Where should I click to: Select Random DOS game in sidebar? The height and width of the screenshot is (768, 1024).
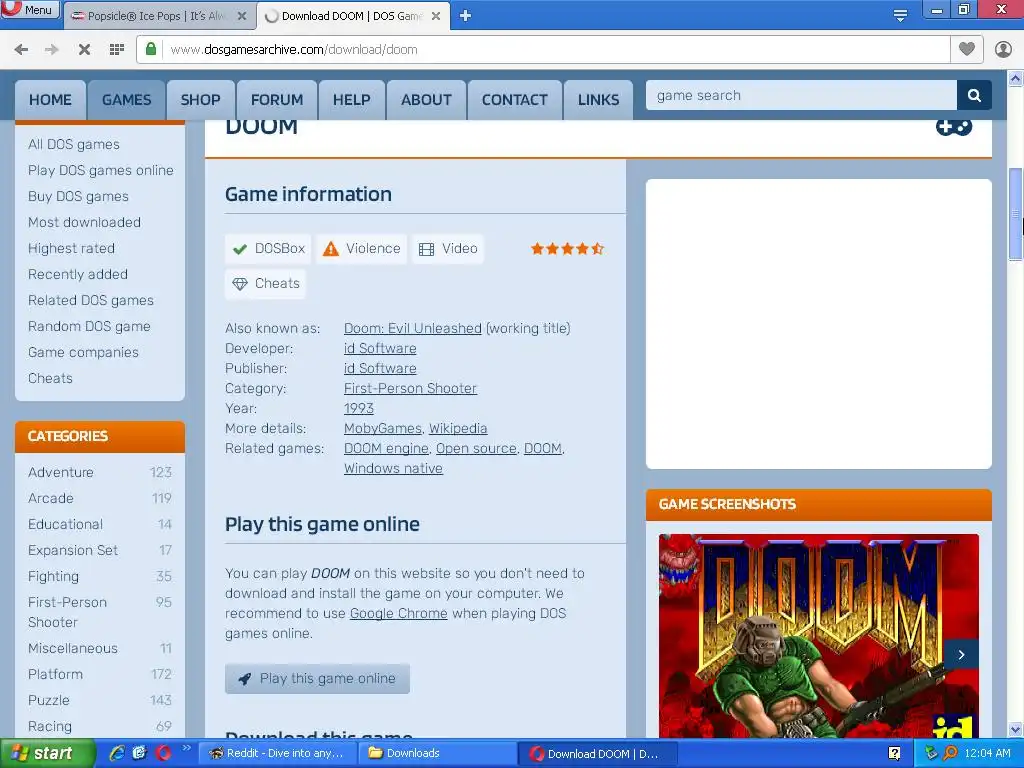click(x=89, y=327)
